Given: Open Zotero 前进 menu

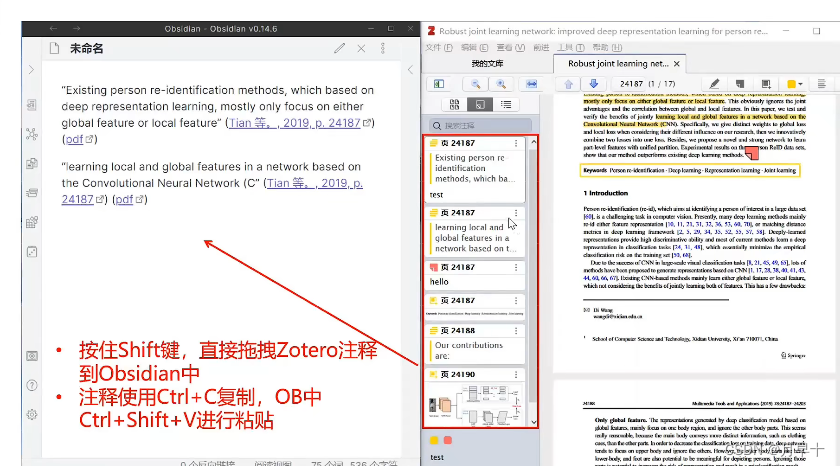Looking at the screenshot, I should point(541,47).
